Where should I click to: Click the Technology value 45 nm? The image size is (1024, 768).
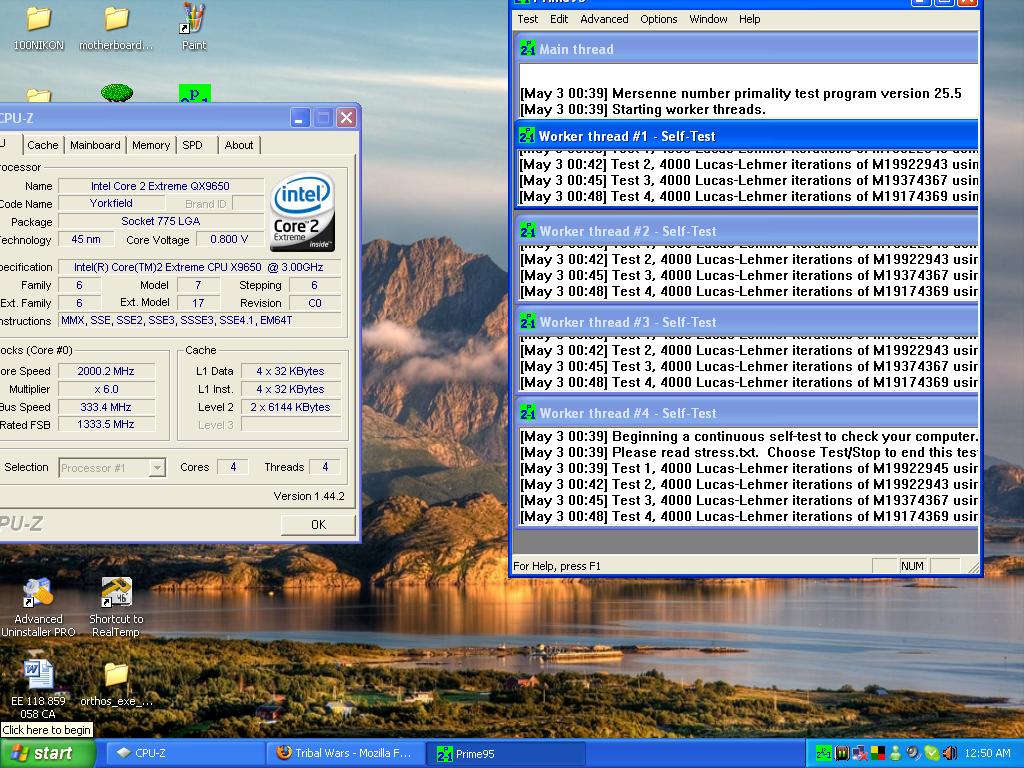click(86, 240)
